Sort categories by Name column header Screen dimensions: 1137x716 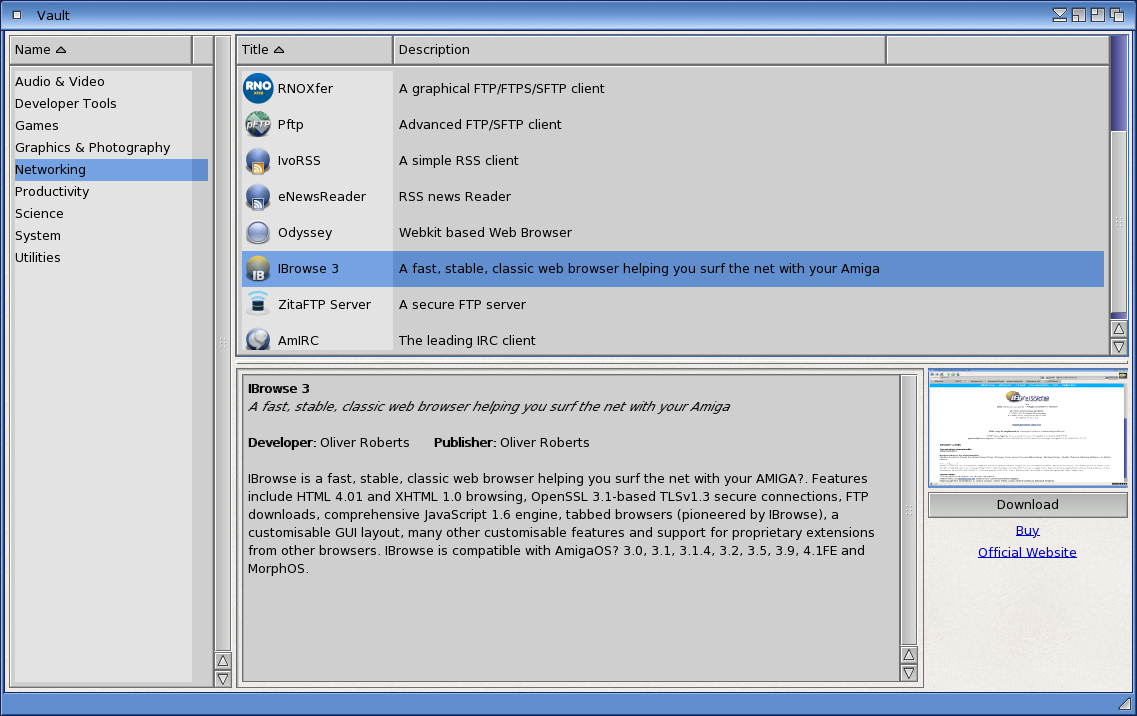(100, 50)
